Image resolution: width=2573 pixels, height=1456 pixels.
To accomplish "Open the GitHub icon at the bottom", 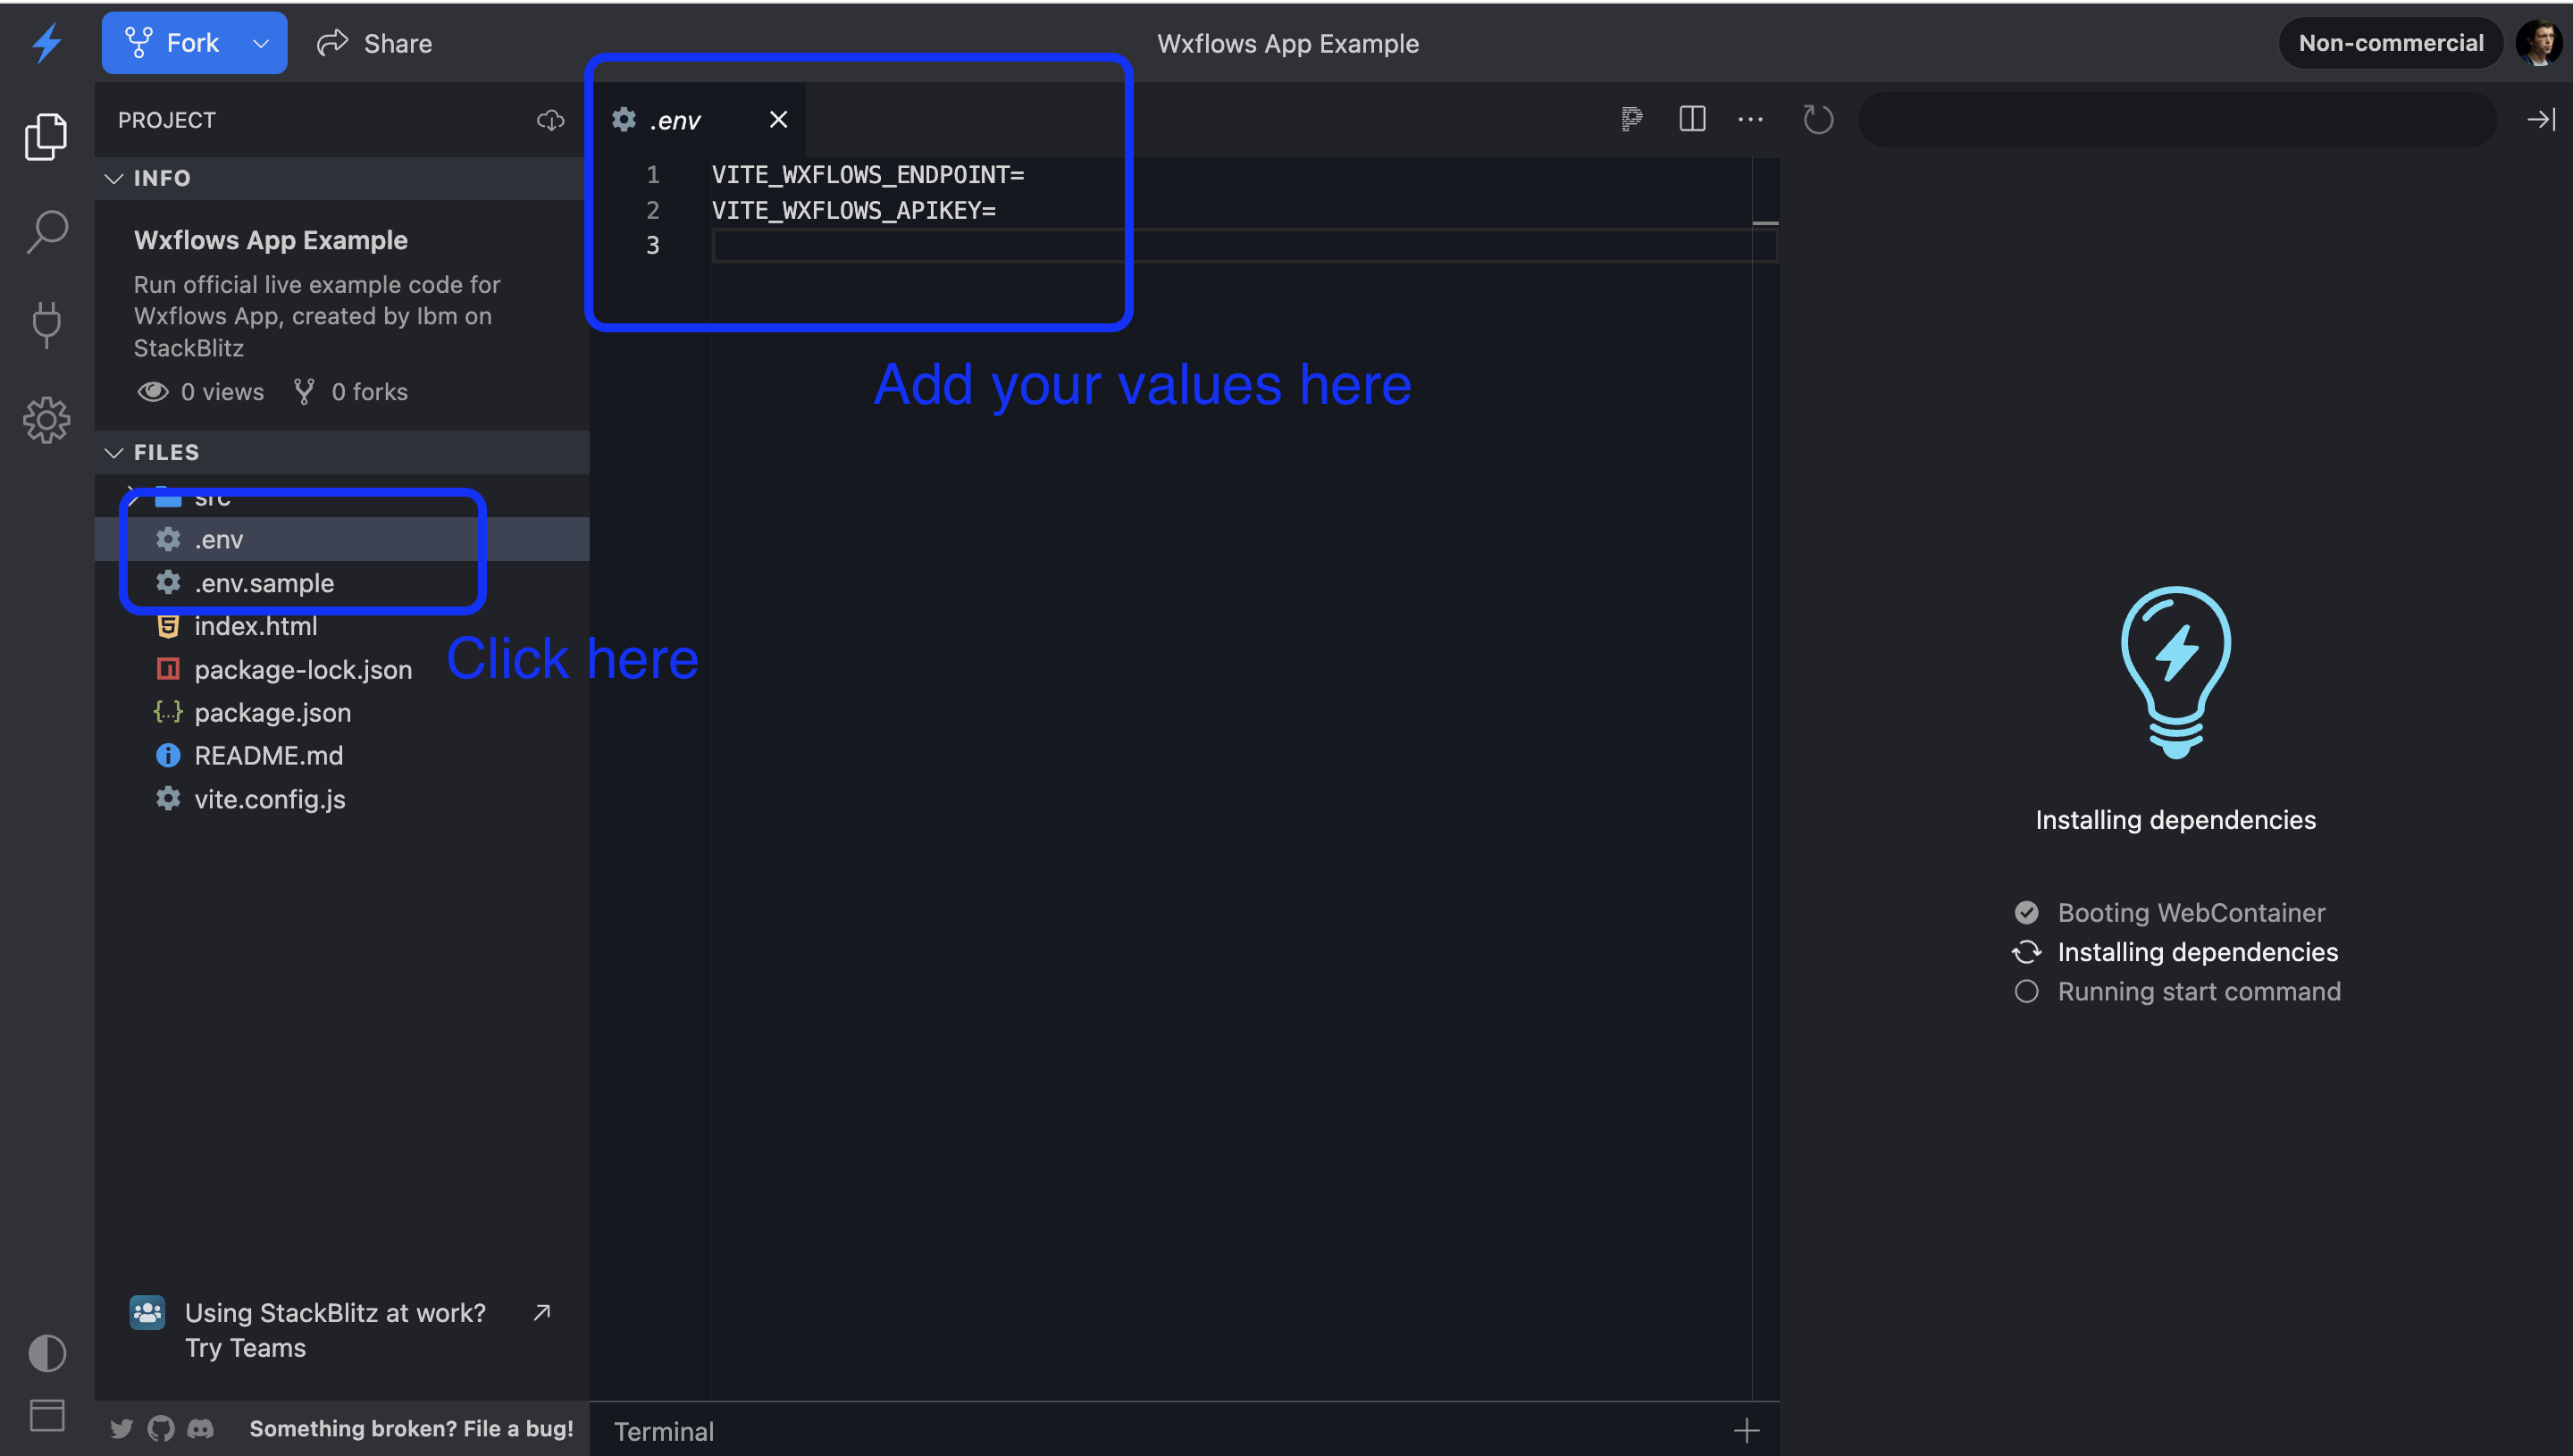I will pos(160,1428).
